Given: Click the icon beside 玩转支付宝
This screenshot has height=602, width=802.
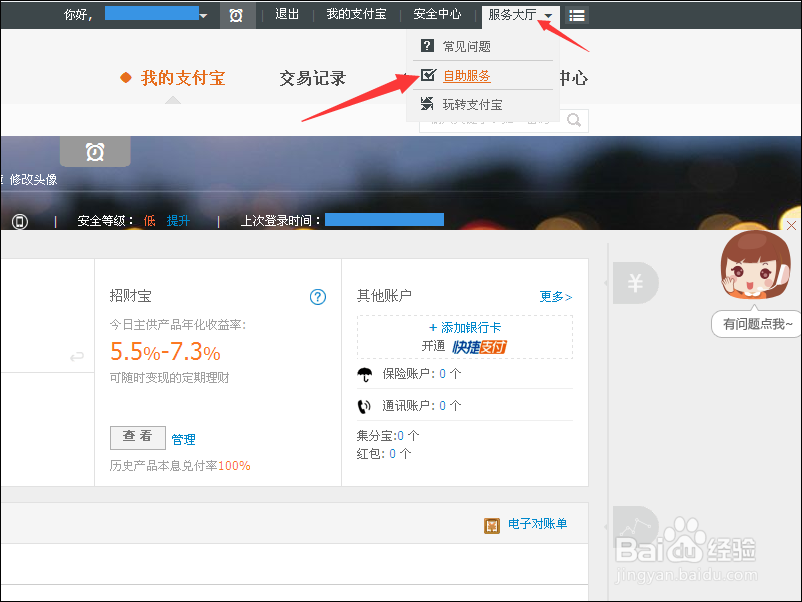Looking at the screenshot, I should [427, 104].
